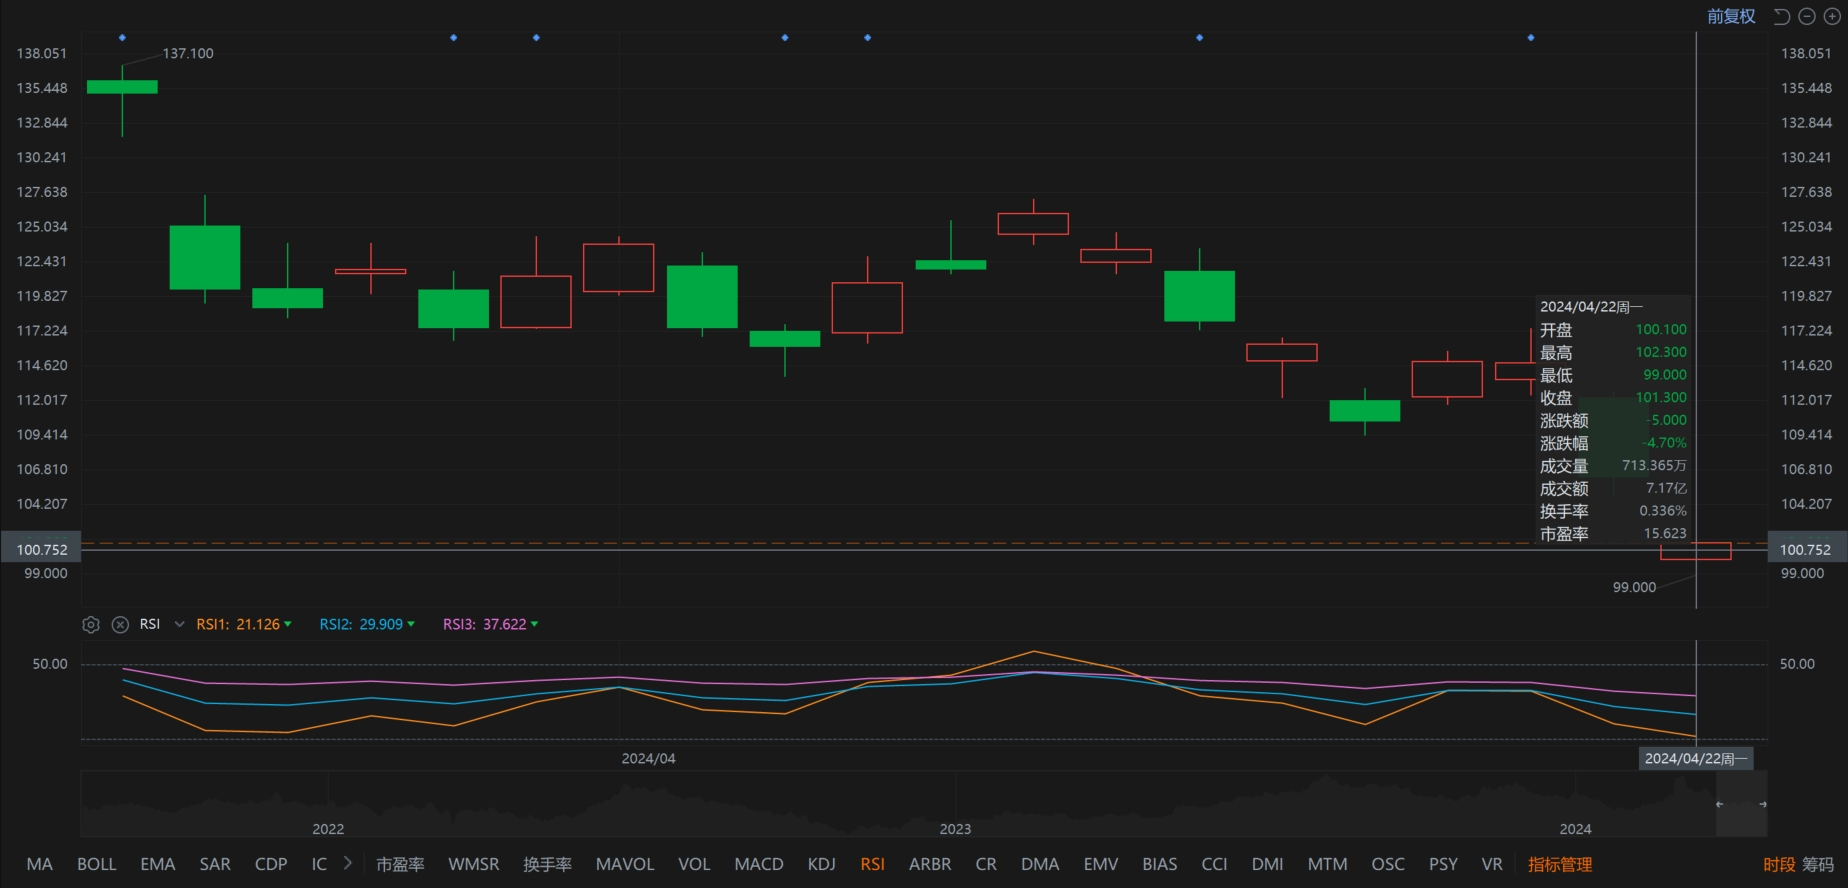Image resolution: width=1848 pixels, height=888 pixels.
Task: Click the undo/reset view arrow icon
Action: coord(1782,16)
